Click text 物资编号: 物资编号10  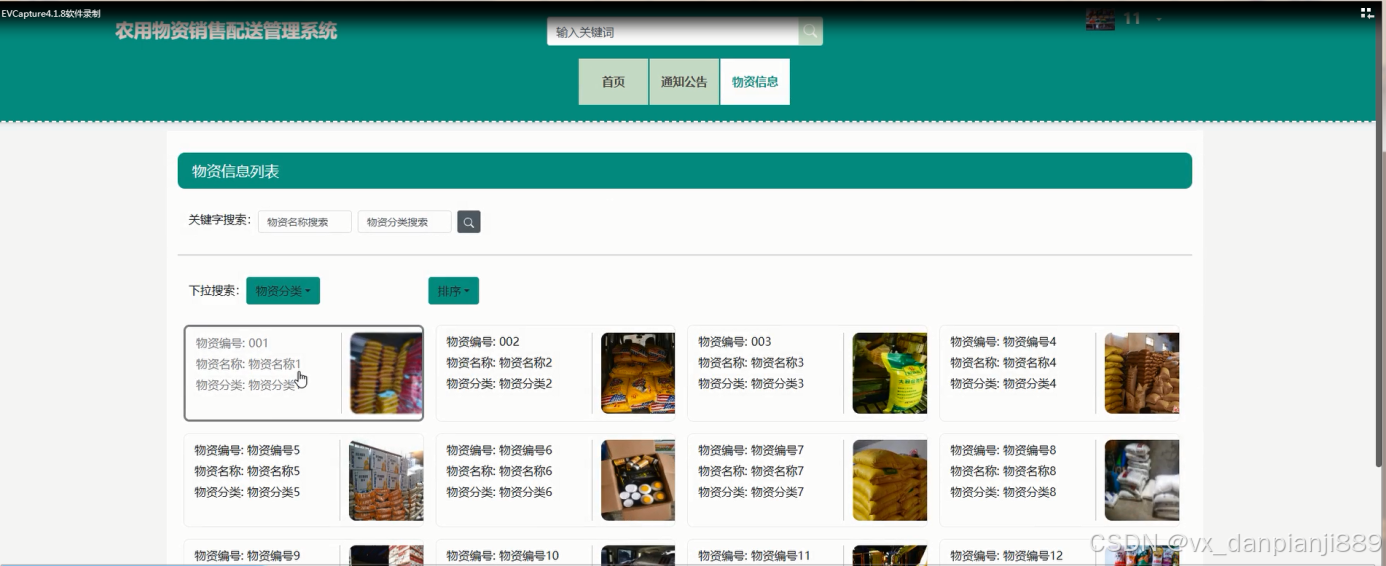503,556
